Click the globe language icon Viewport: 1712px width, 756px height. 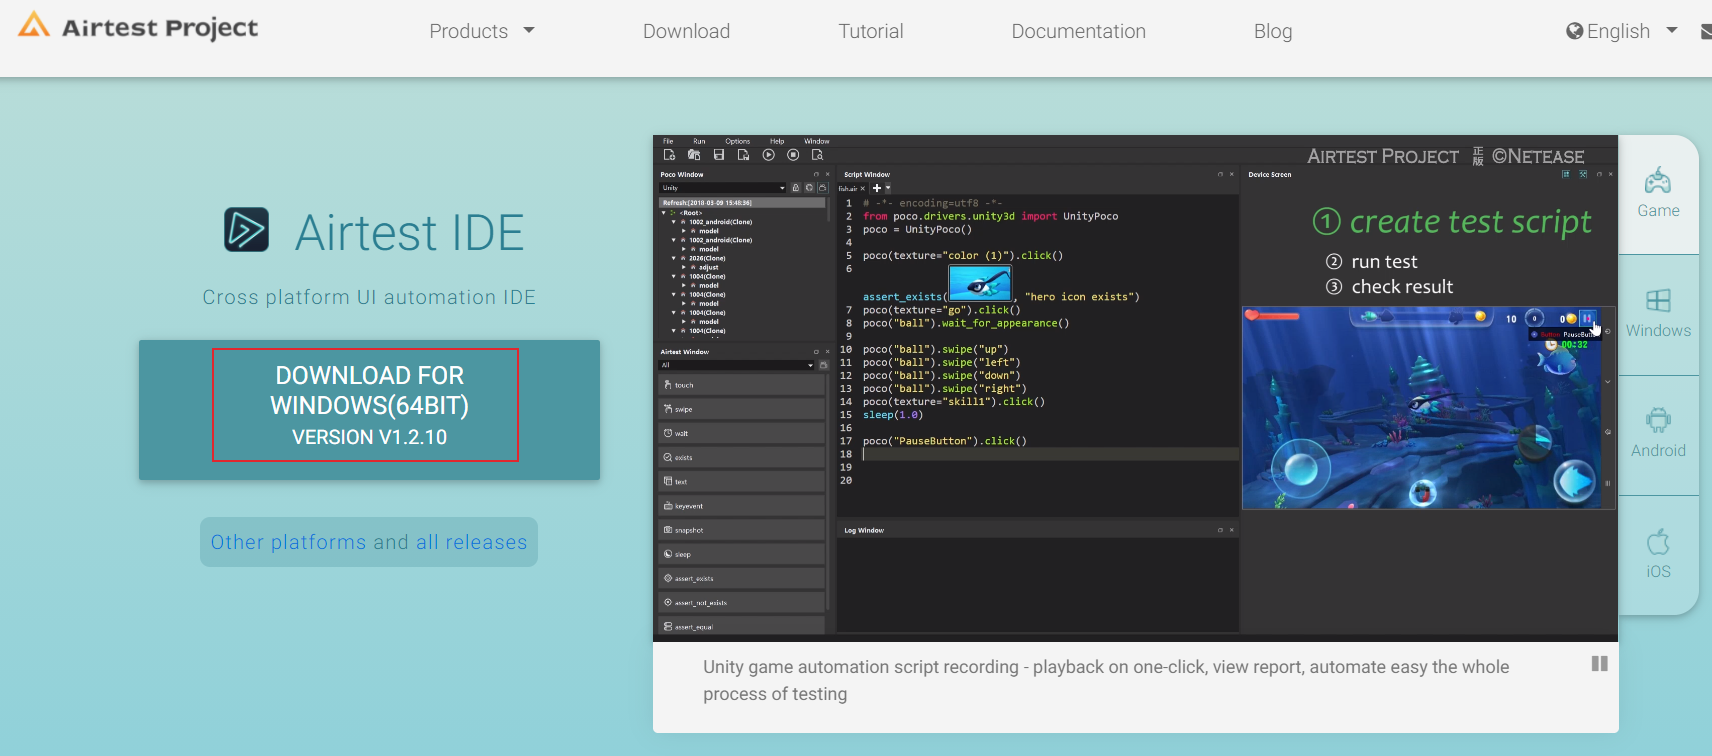(1575, 31)
